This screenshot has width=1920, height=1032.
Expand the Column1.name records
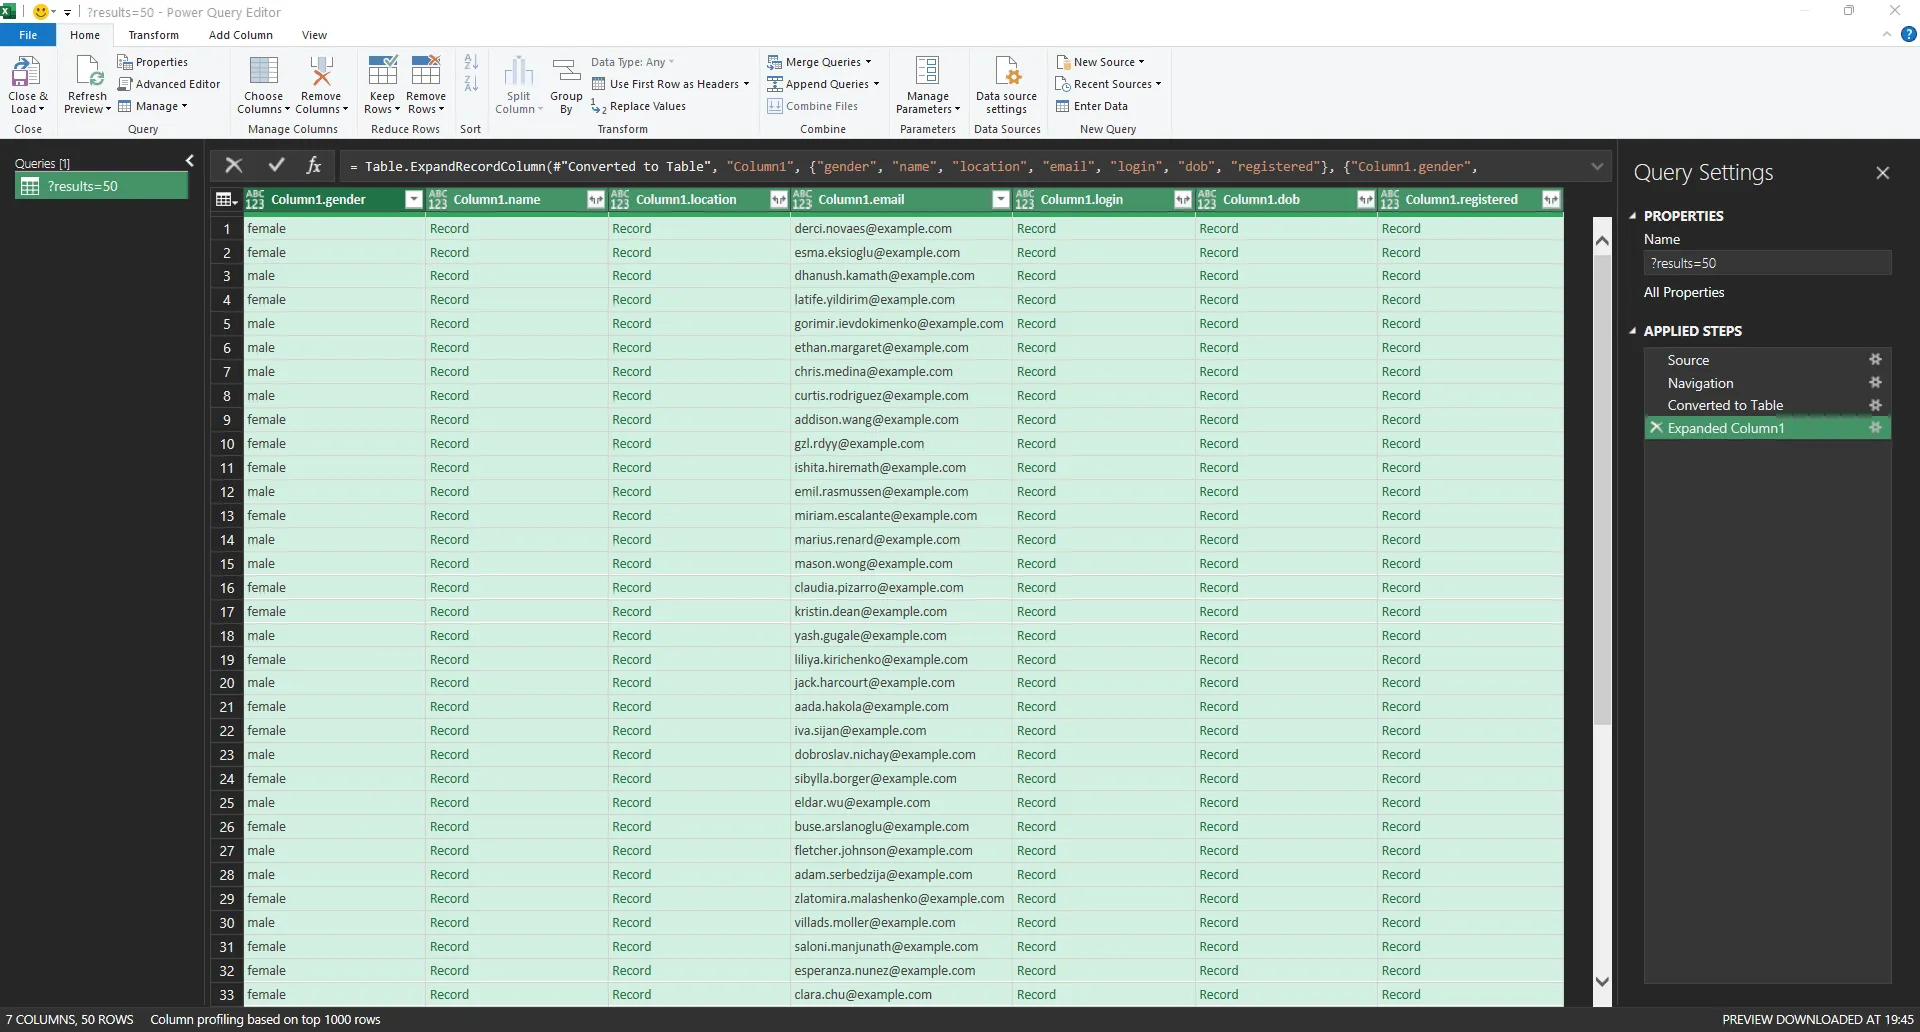596,200
